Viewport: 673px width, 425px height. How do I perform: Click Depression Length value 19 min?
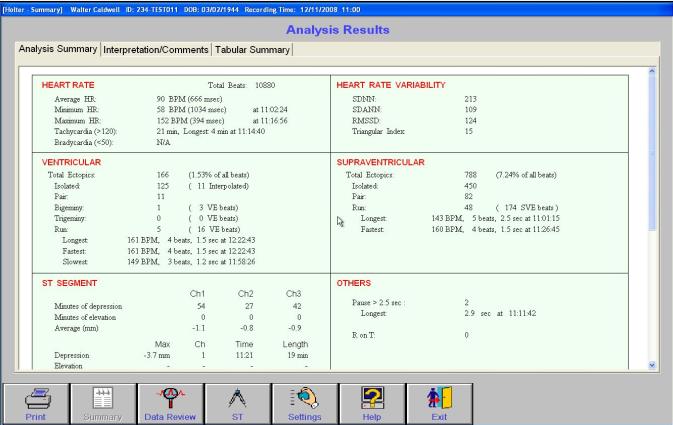click(298, 356)
